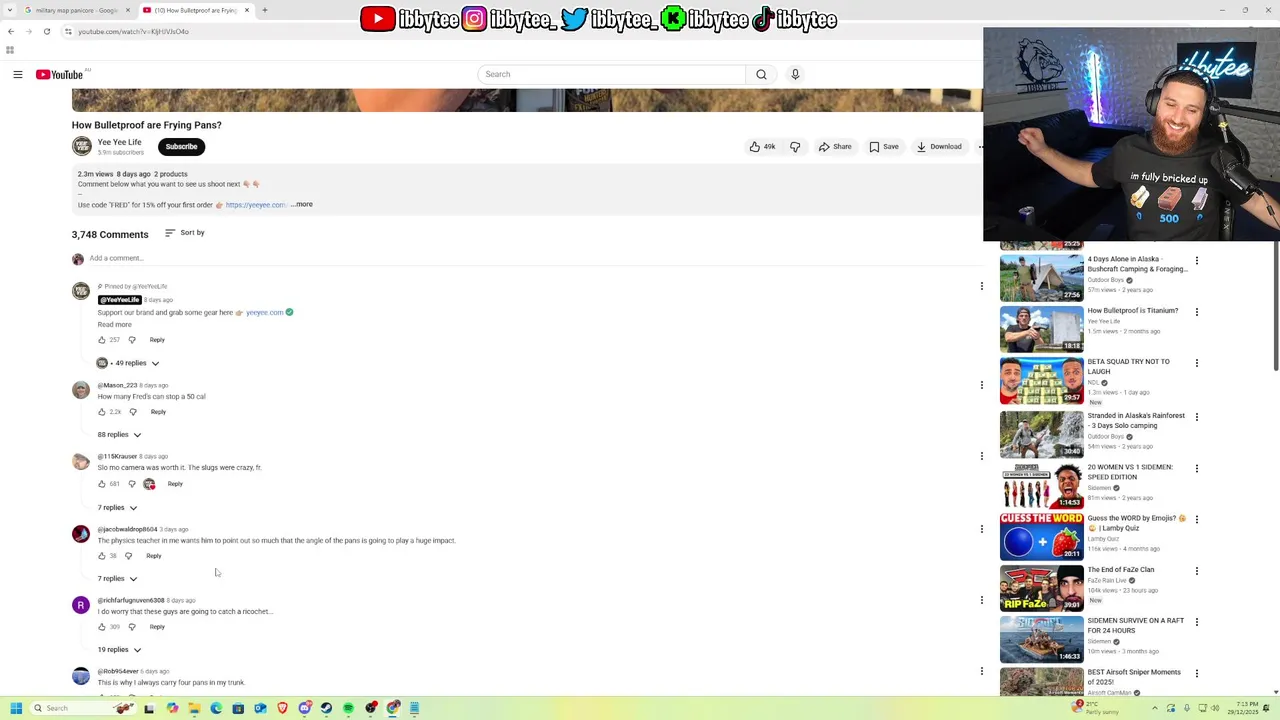Dislike Mason_223's 50 cal comment
1280x720 pixels.
pyautogui.click(x=133, y=412)
